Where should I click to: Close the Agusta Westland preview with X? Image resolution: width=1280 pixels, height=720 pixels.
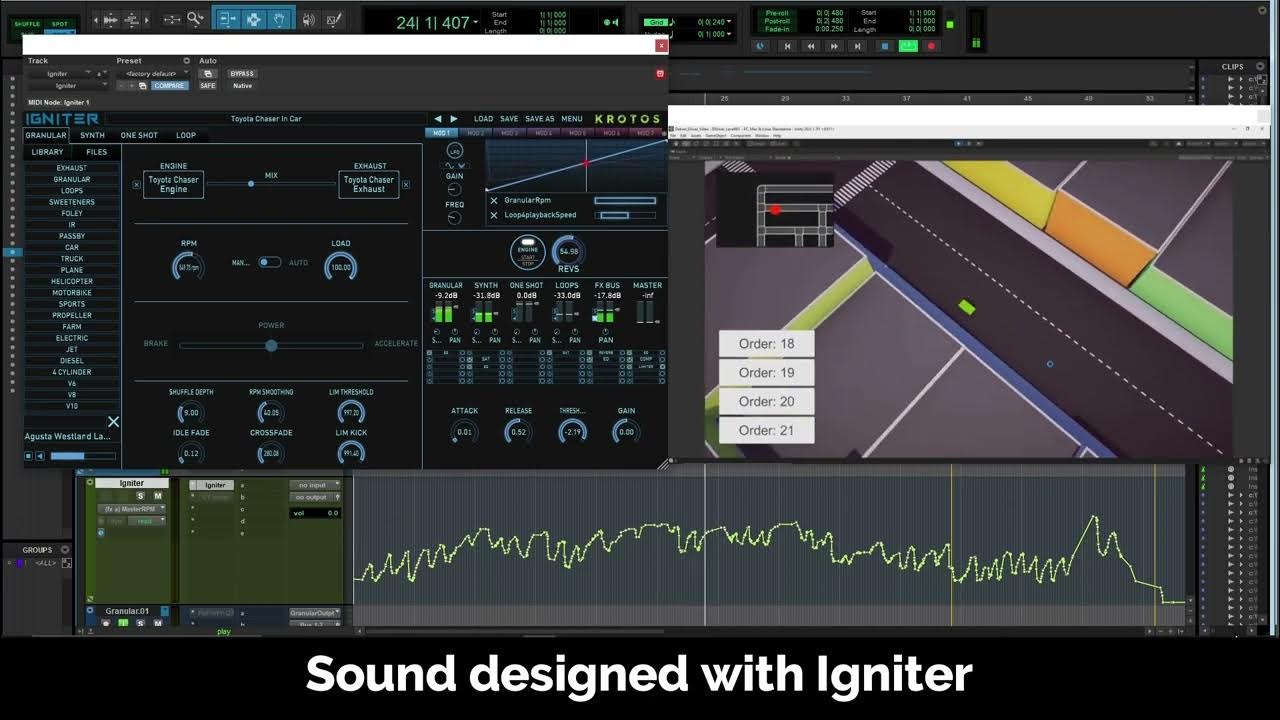[x=113, y=422]
